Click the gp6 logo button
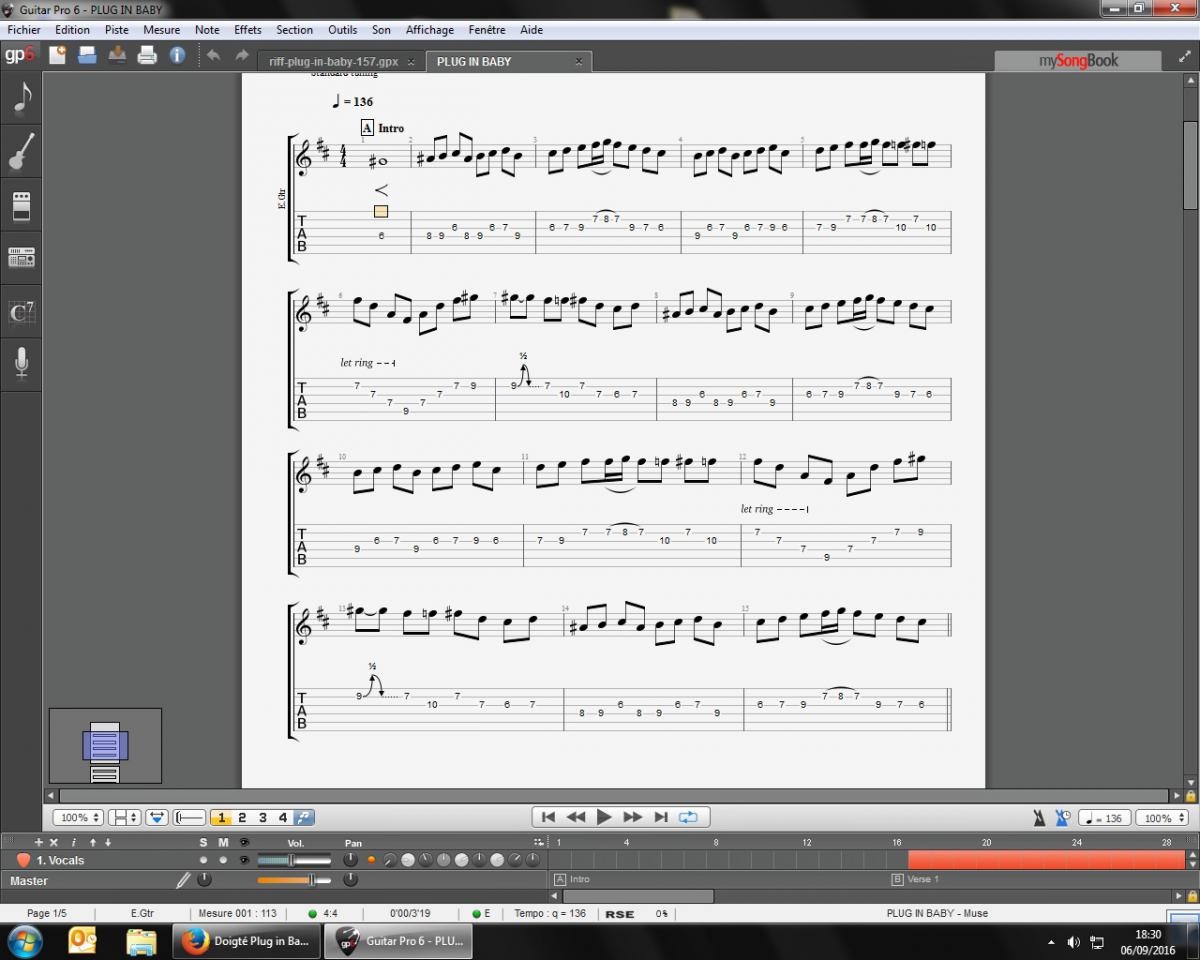This screenshot has height=960, width=1200. coord(19,55)
